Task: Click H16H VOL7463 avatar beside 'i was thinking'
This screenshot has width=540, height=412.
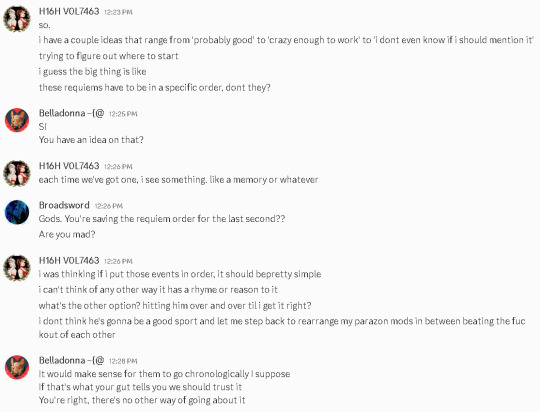Action: tap(17, 268)
